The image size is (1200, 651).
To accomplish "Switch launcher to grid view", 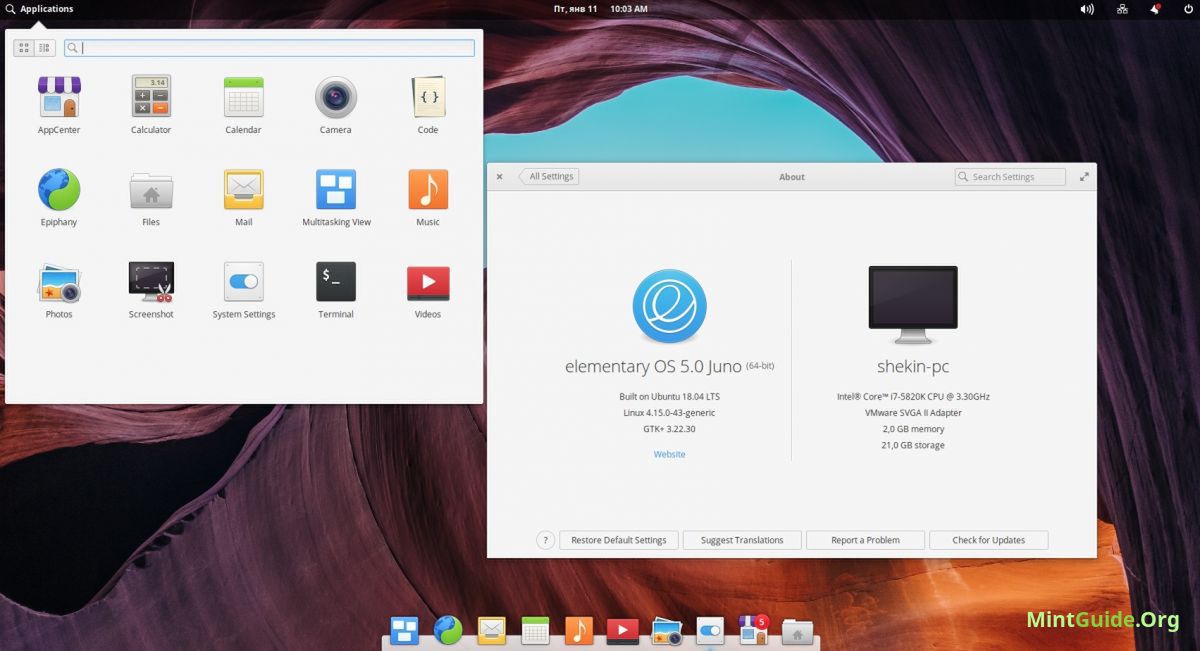I will coord(24,48).
